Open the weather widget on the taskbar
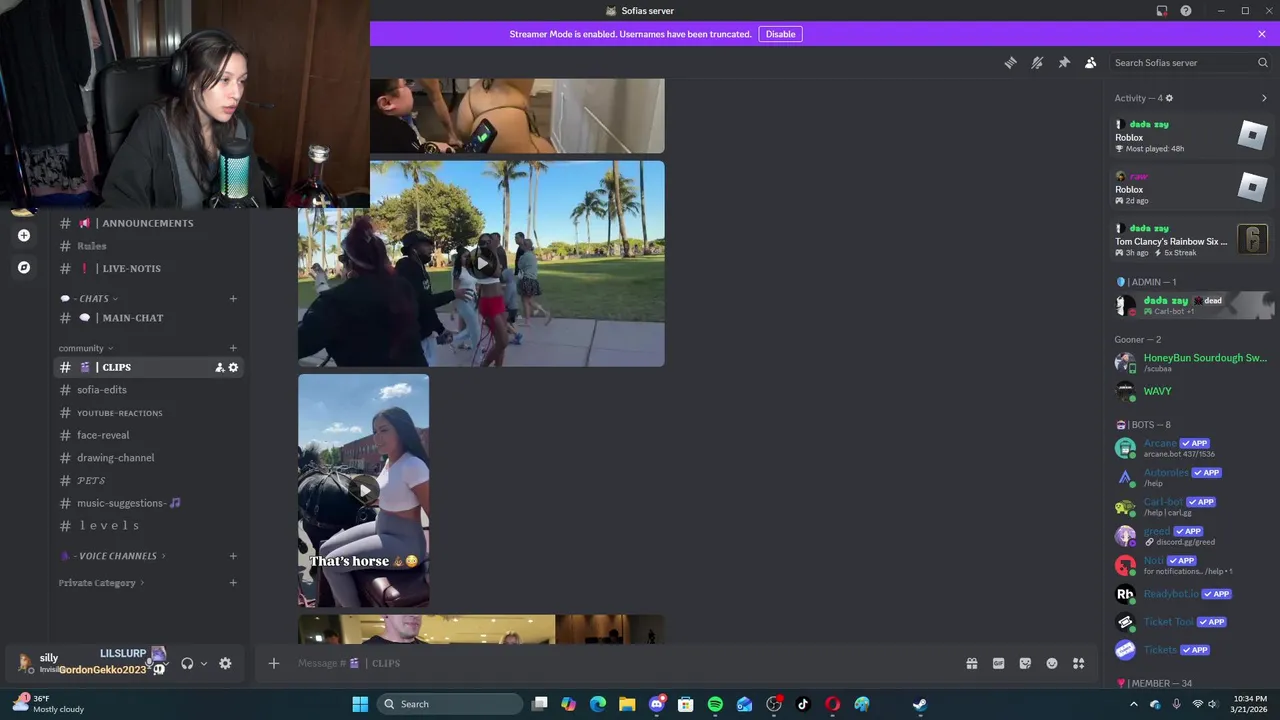Screen dimensions: 1280x720 (x=48, y=704)
